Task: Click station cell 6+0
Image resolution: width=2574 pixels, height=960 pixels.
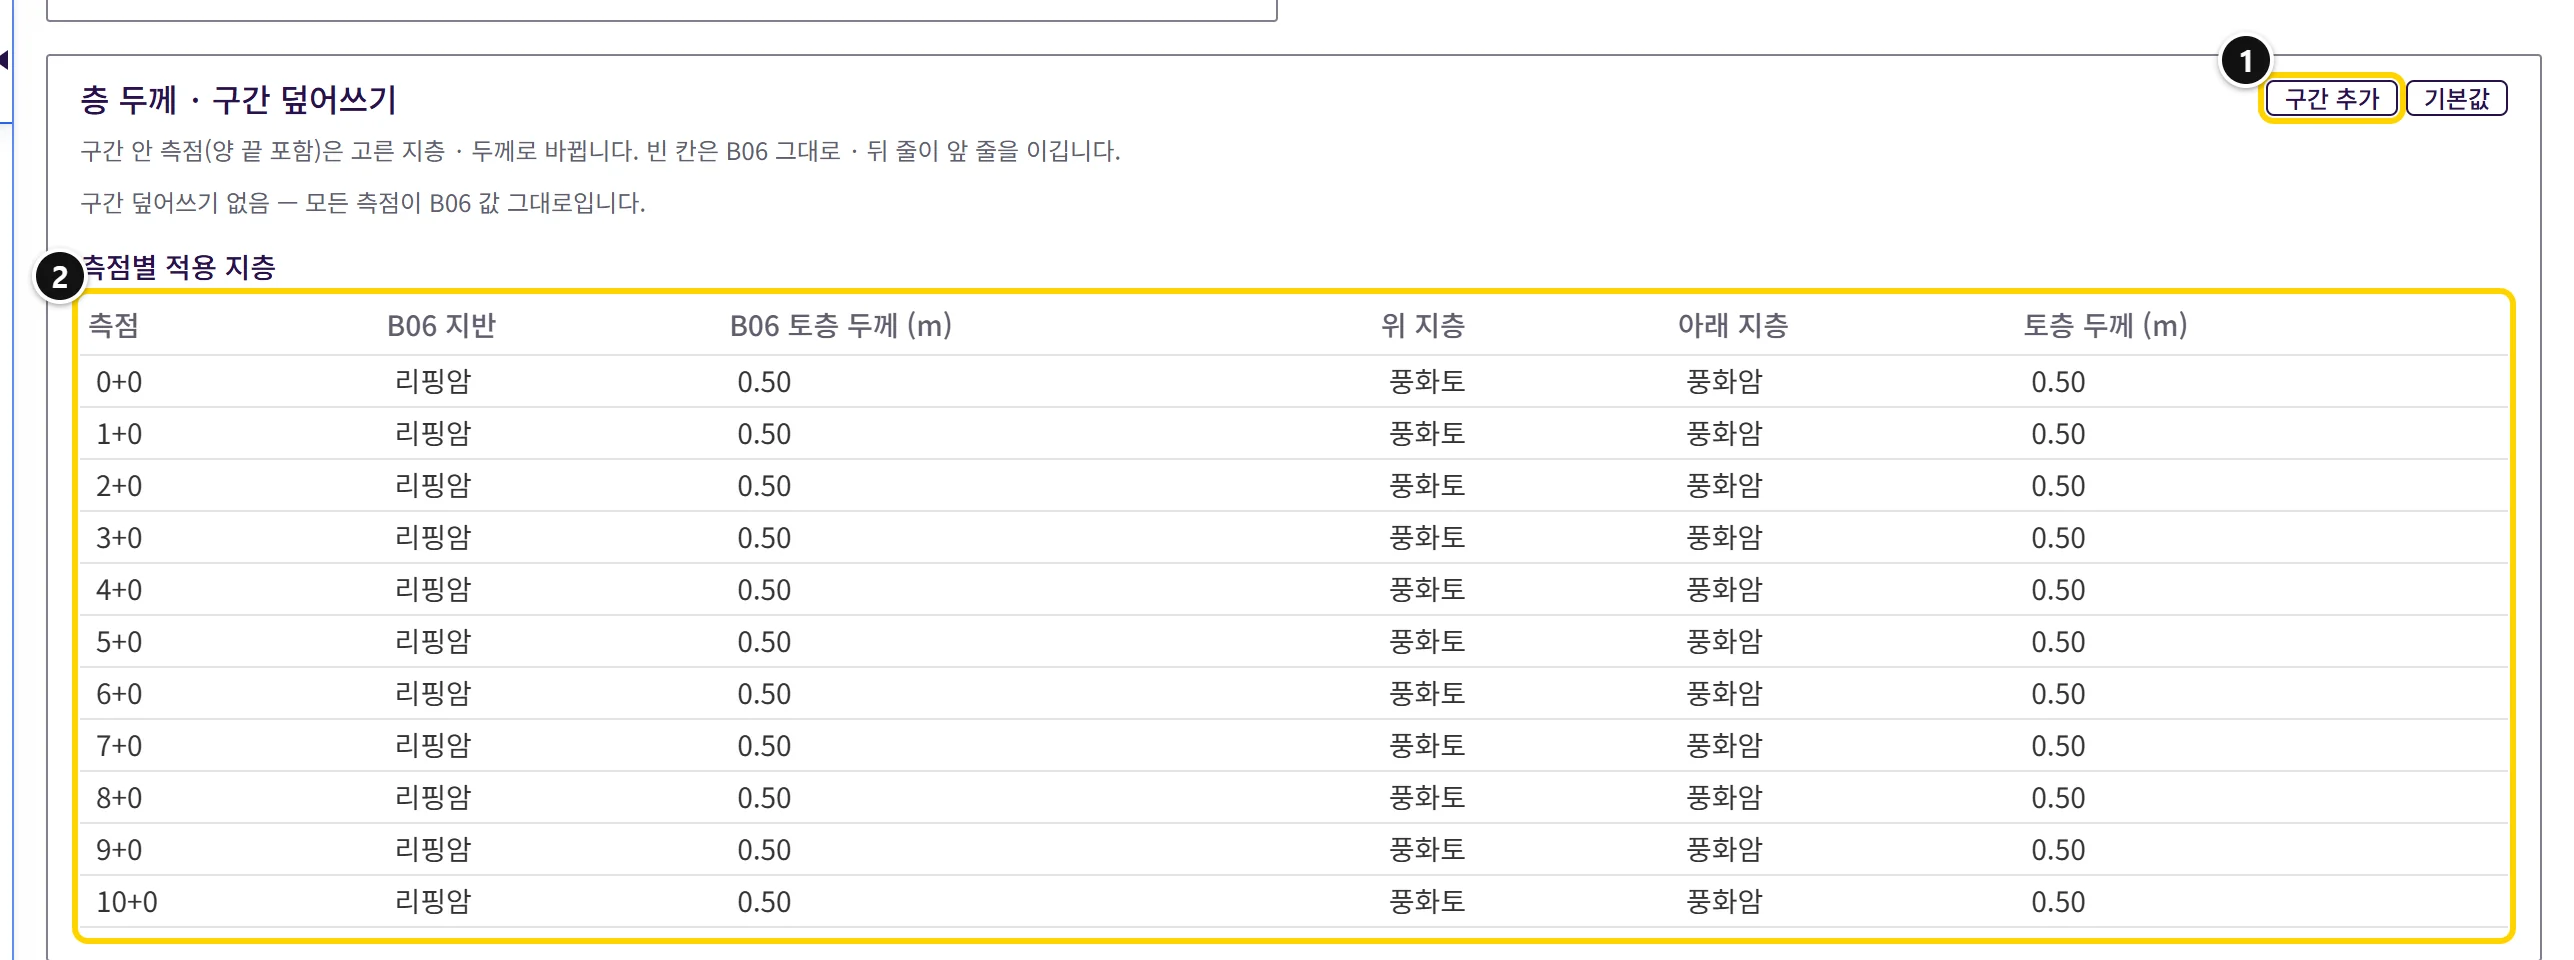Action: point(119,693)
